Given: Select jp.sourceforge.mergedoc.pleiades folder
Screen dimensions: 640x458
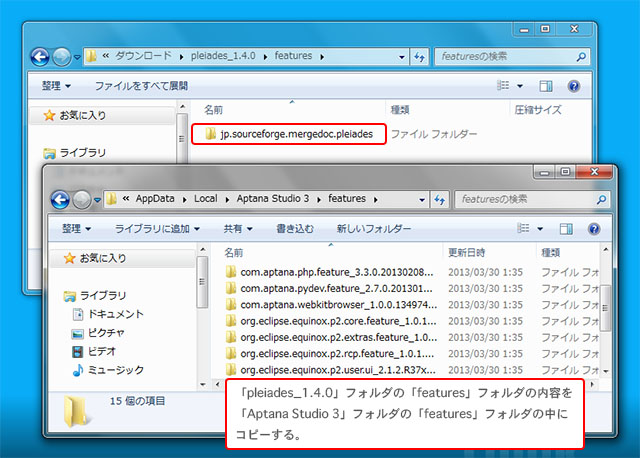Looking at the screenshot, I should tap(289, 134).
